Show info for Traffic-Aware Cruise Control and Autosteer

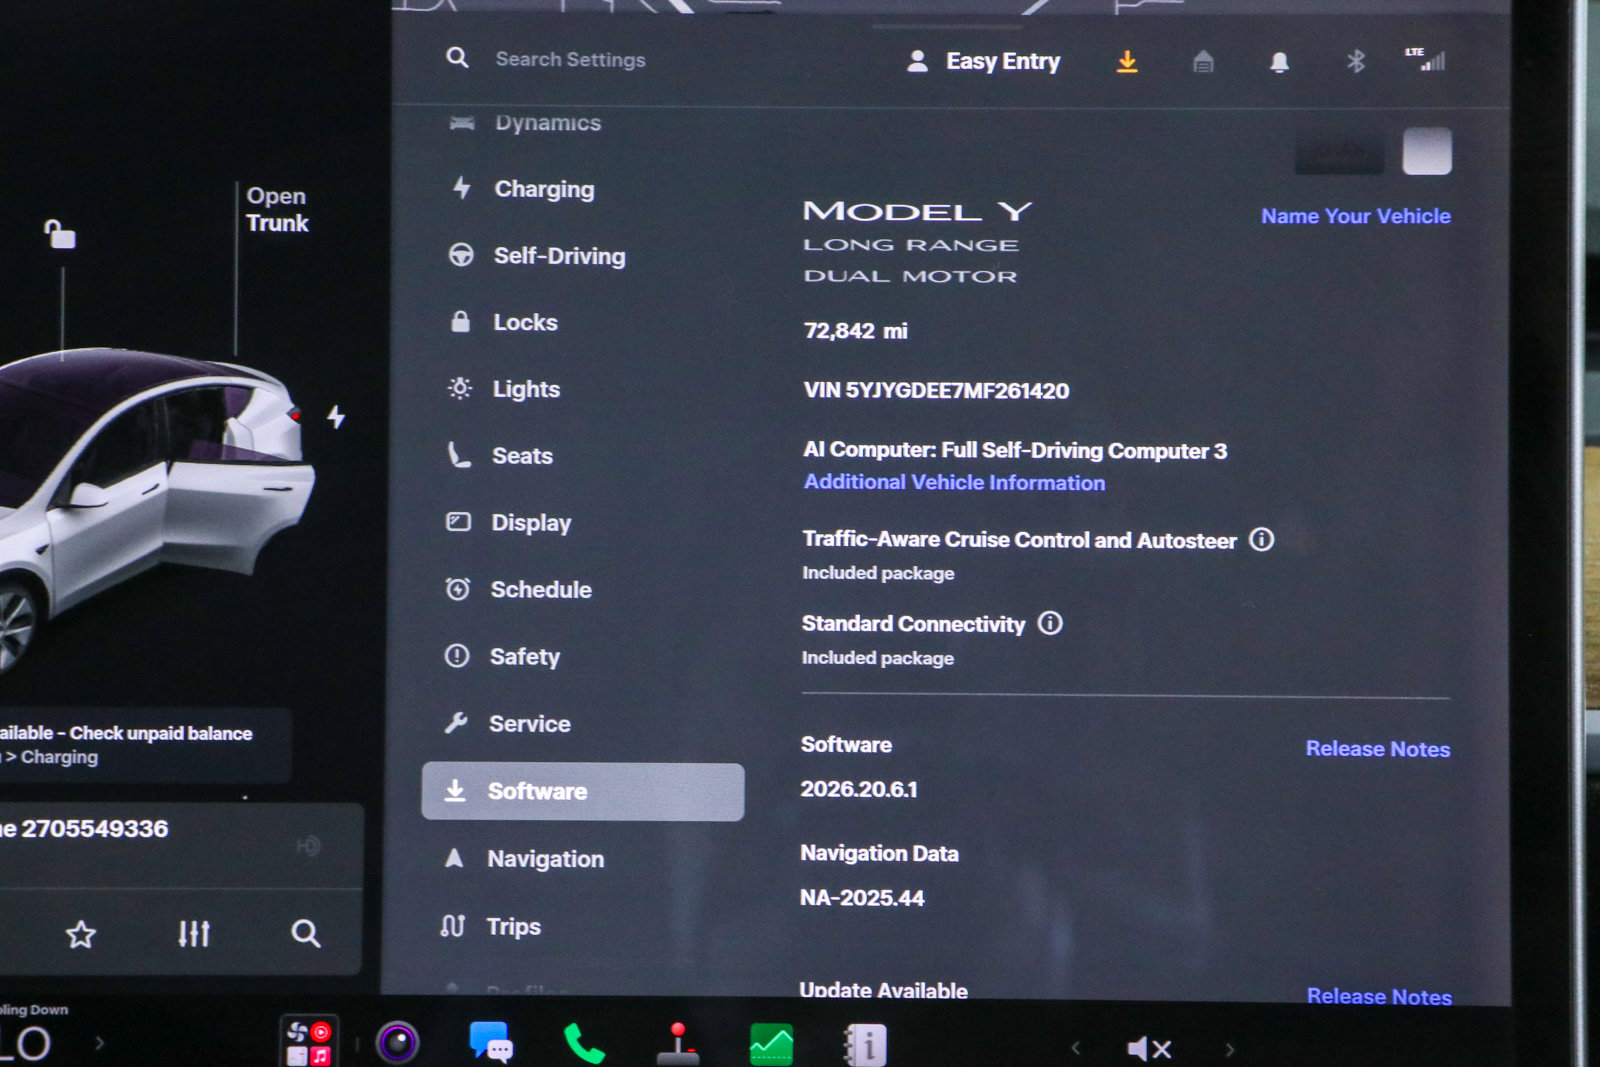click(x=1262, y=540)
